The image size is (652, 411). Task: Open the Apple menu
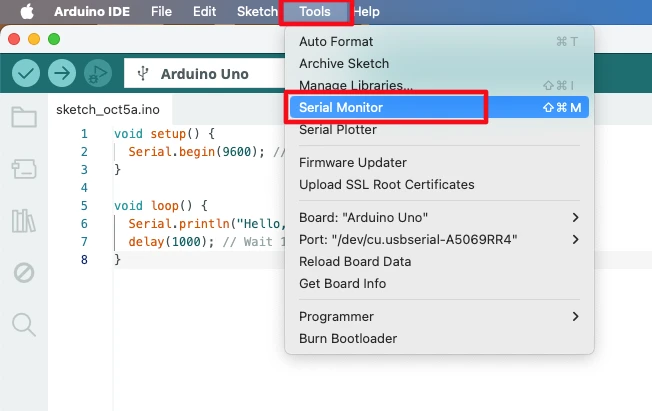[x=26, y=12]
